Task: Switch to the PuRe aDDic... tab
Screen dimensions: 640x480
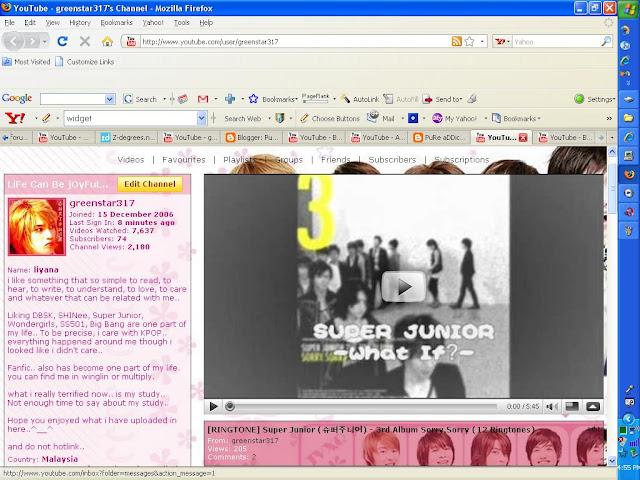Action: pyautogui.click(x=440, y=138)
